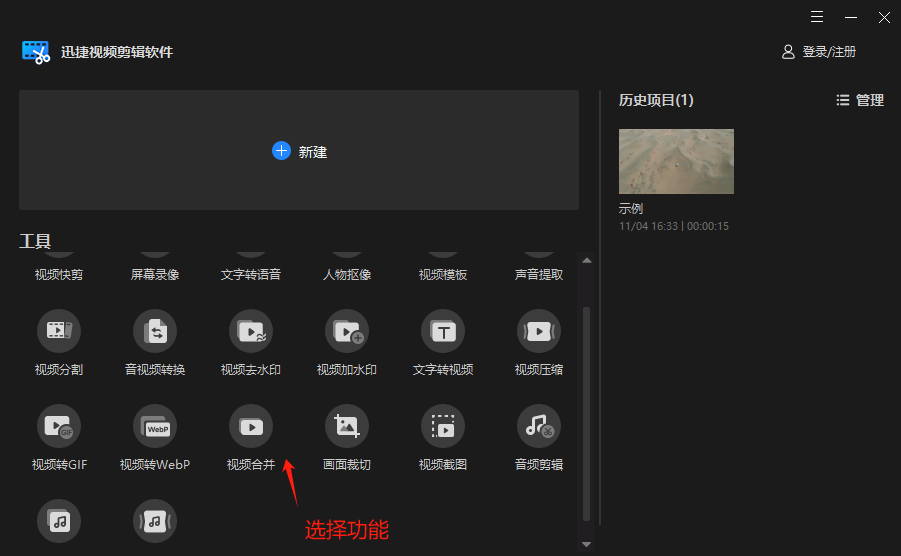The image size is (901, 556).
Task: Open the 音视频转换 converter tool
Action: tap(155, 331)
